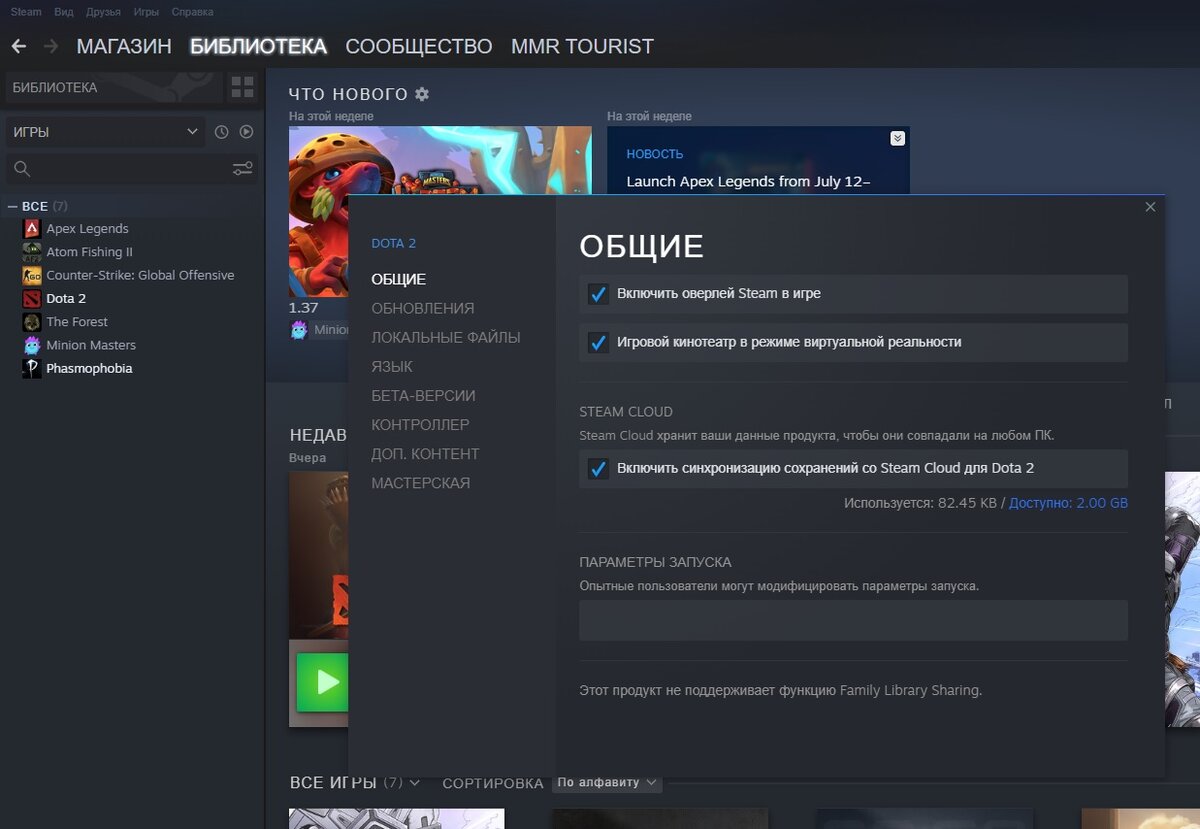
Task: Switch library to grid view icon
Action: click(242, 87)
